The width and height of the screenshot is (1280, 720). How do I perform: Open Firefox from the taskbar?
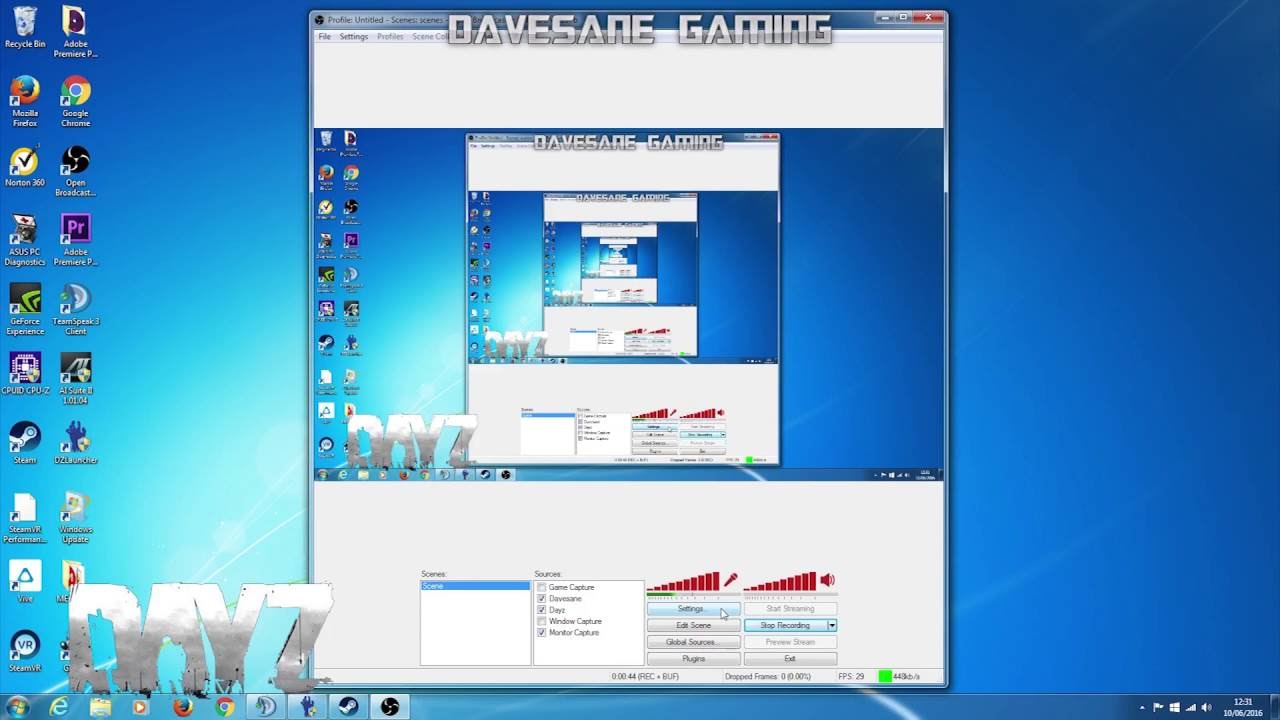pyautogui.click(x=182, y=707)
